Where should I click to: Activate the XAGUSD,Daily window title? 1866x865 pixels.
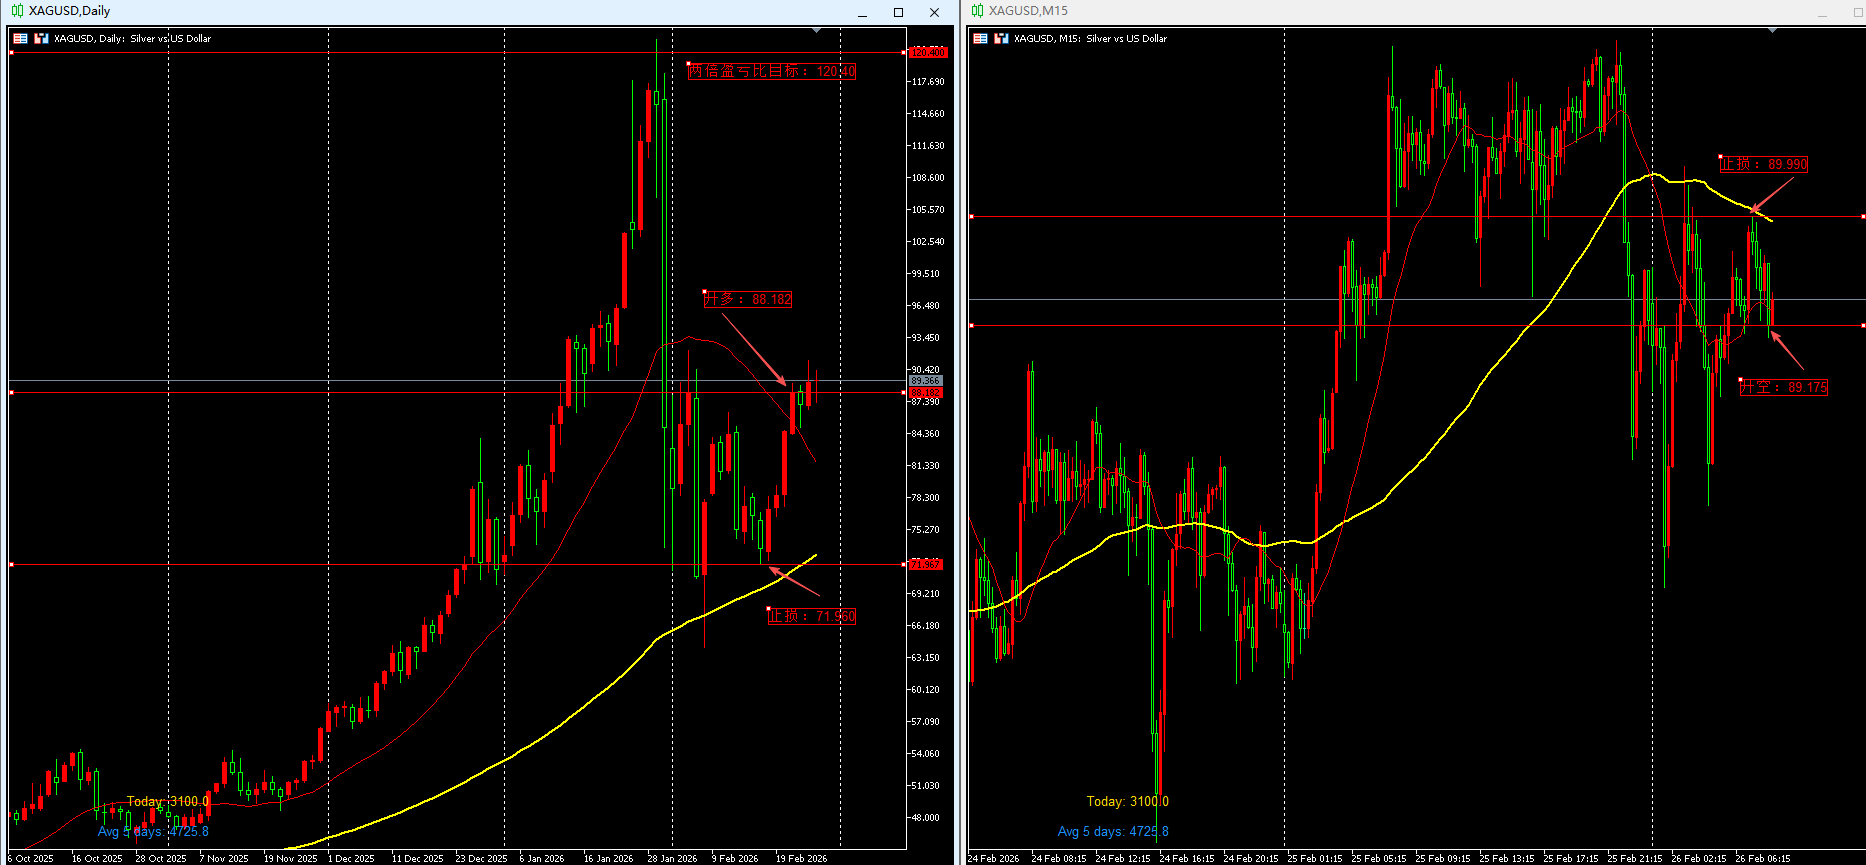69,11
